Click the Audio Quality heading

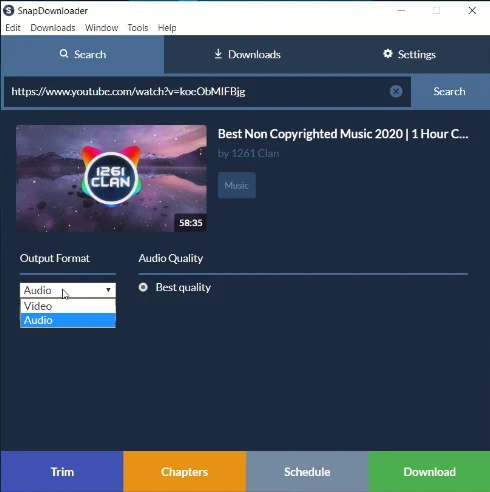pos(171,258)
